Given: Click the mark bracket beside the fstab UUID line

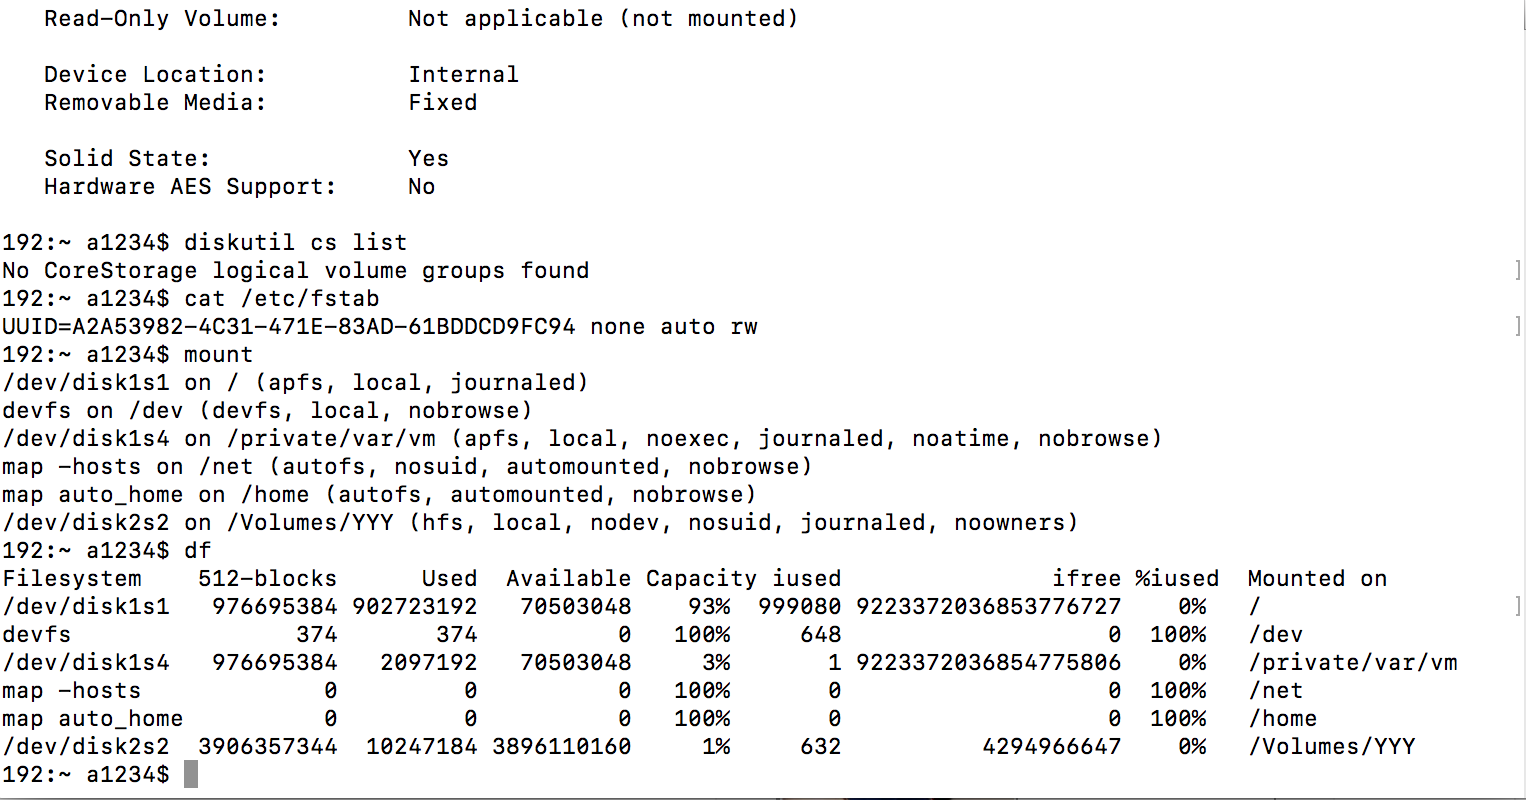Looking at the screenshot, I should 1518,326.
